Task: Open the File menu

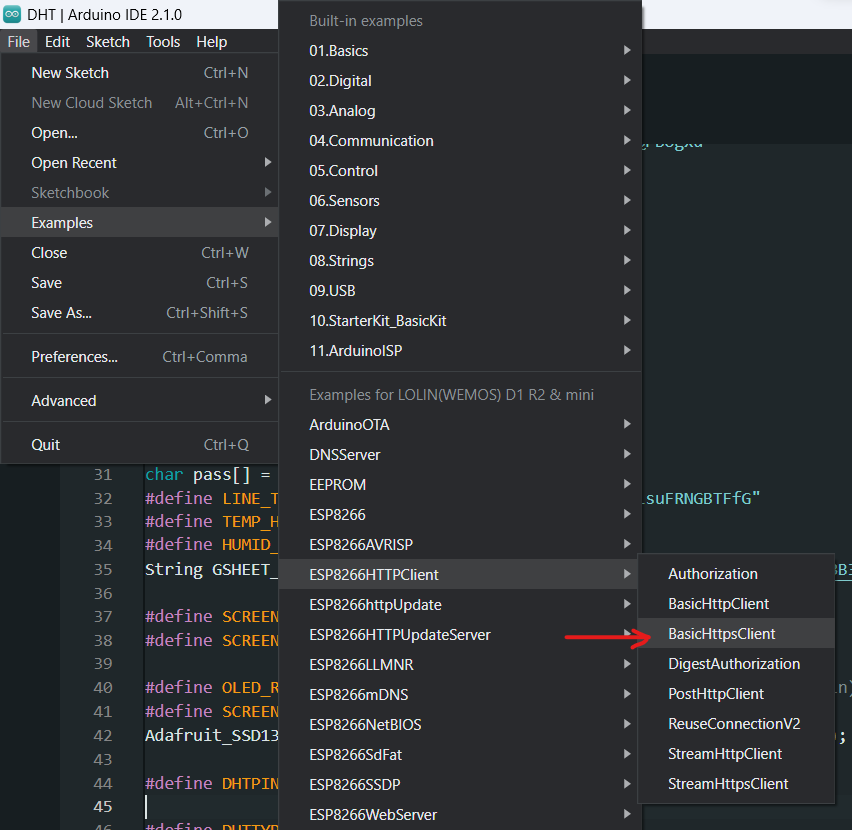Action: coord(18,42)
